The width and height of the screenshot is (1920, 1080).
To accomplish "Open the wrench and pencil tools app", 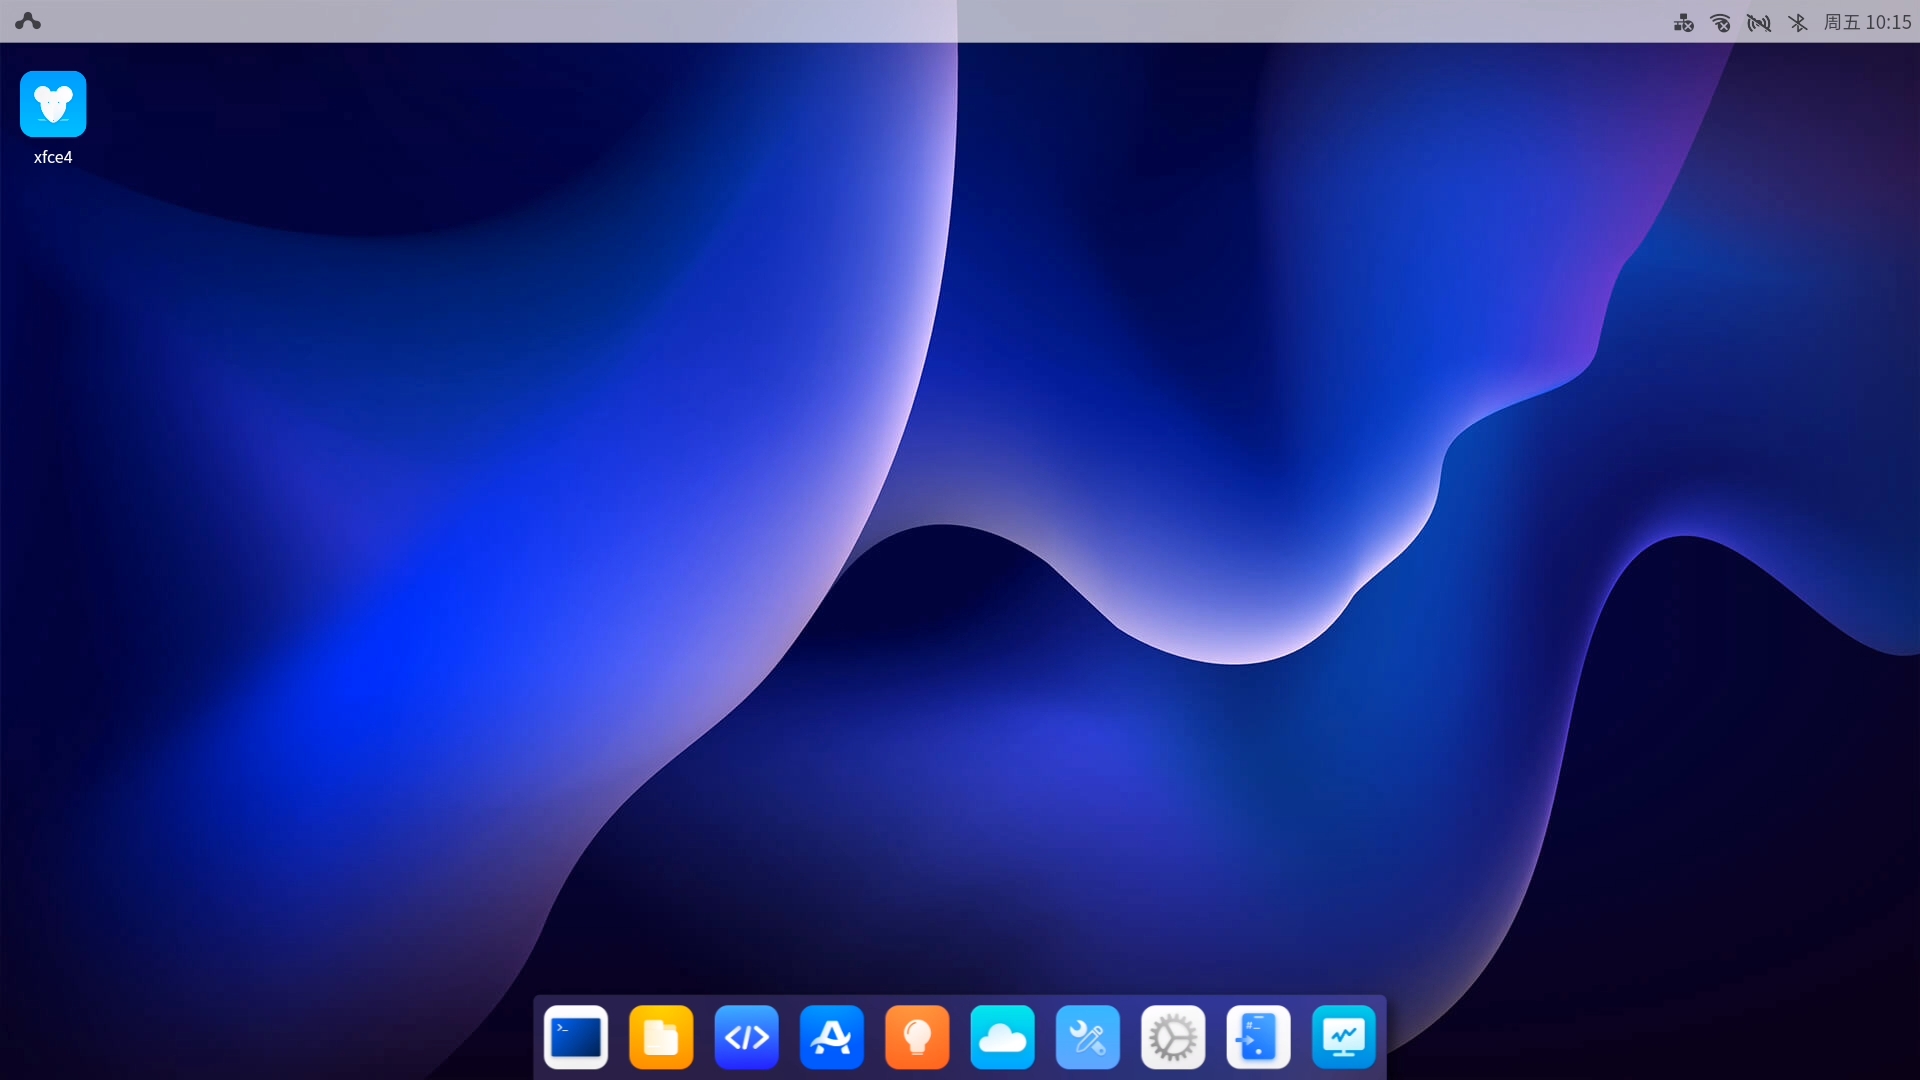I will click(1088, 1037).
